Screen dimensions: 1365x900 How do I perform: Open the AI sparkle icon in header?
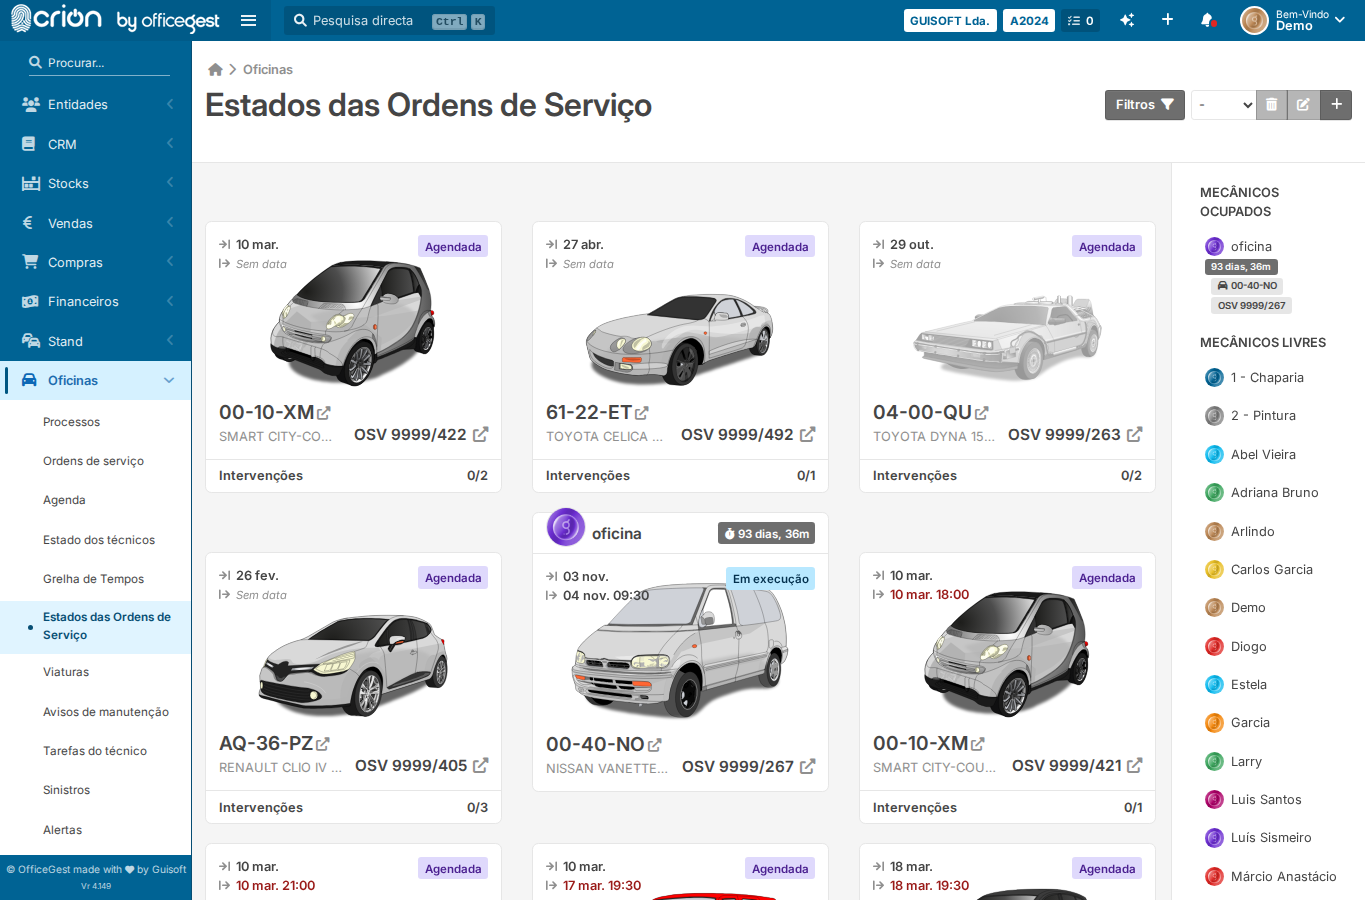1127,20
